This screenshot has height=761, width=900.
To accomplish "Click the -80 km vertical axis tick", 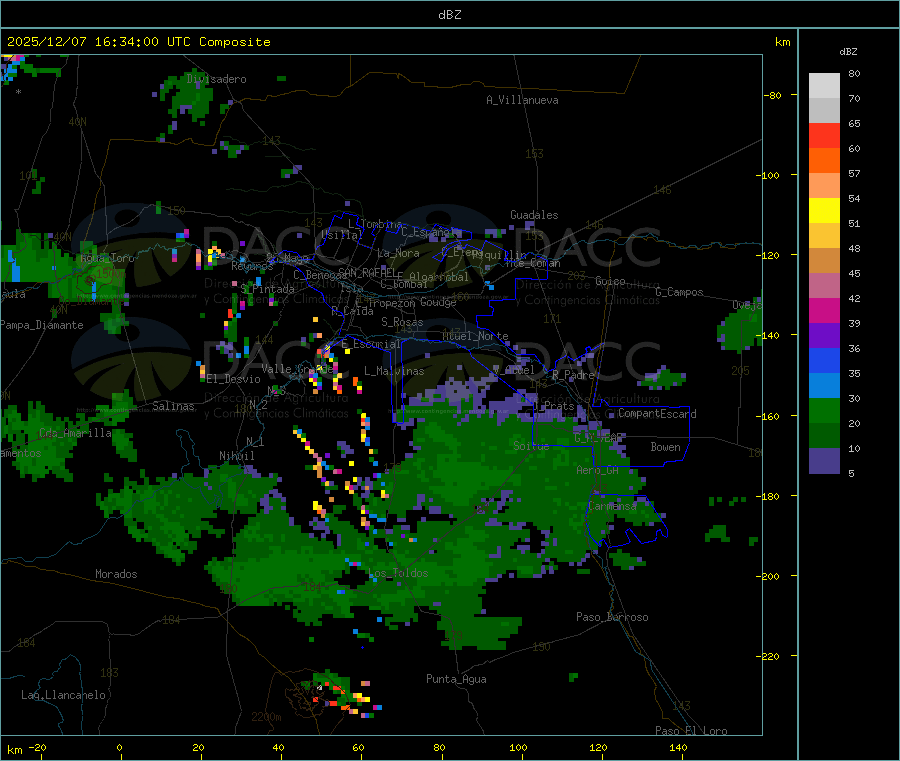I will pyautogui.click(x=773, y=95).
